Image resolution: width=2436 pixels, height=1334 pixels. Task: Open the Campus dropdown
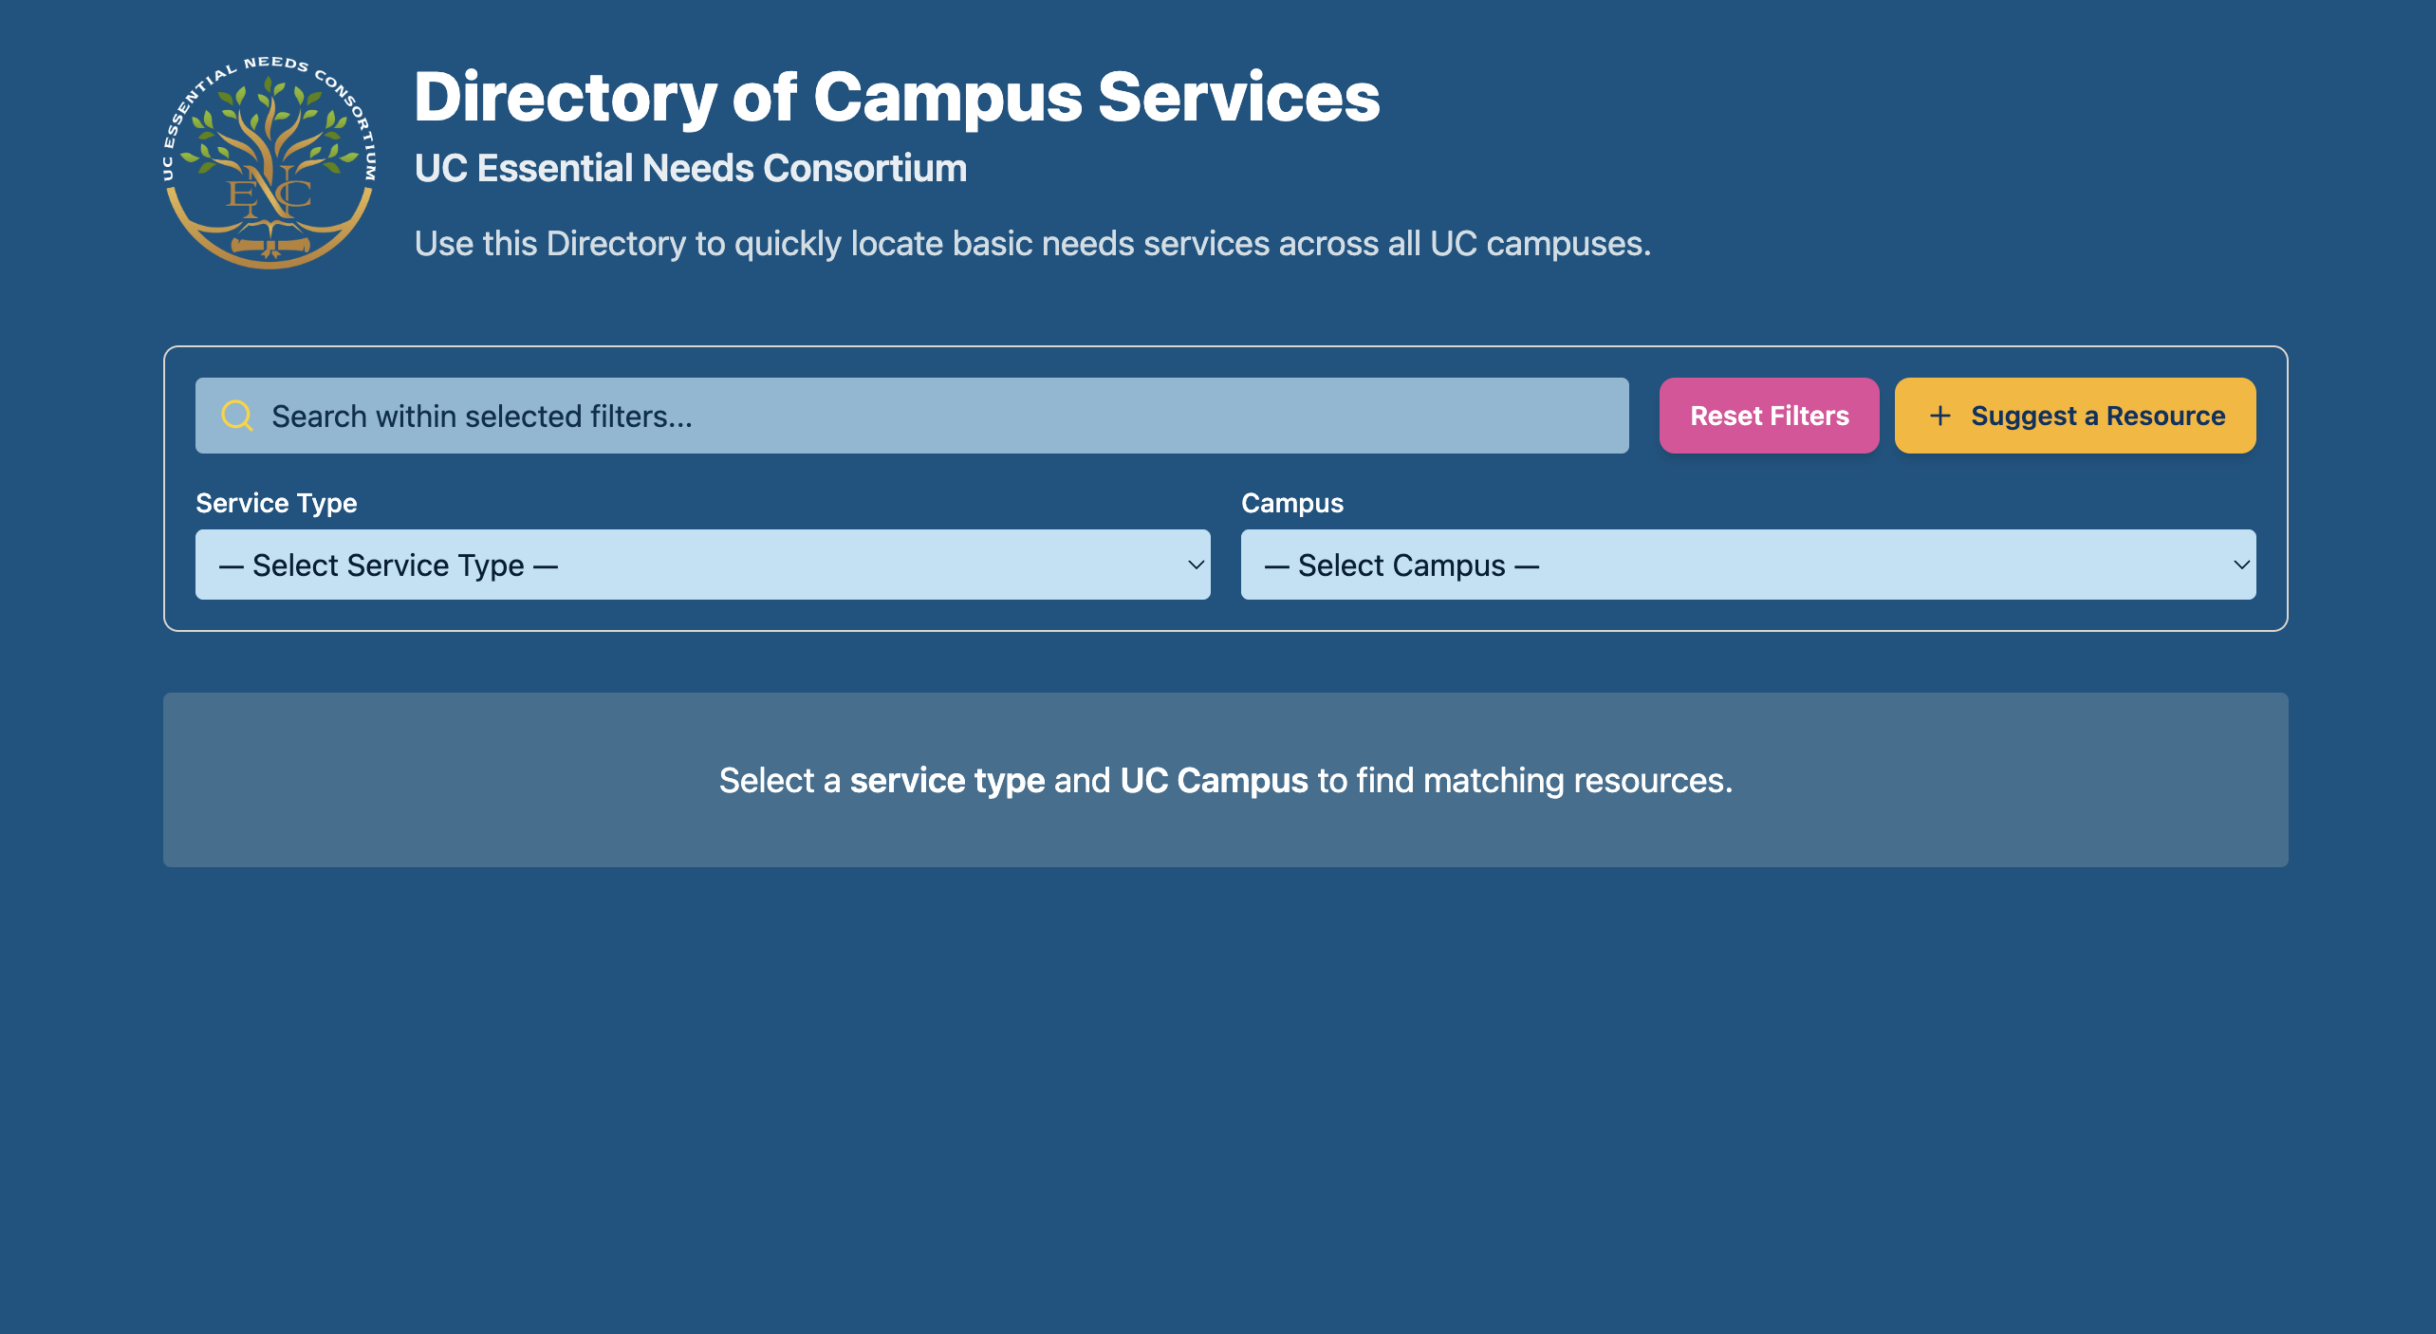click(x=1747, y=564)
